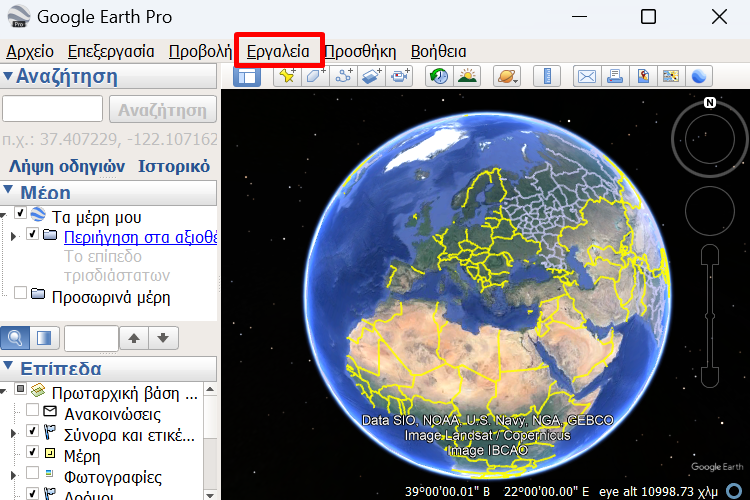Expand the Φωτογραφίες layer

13,476
